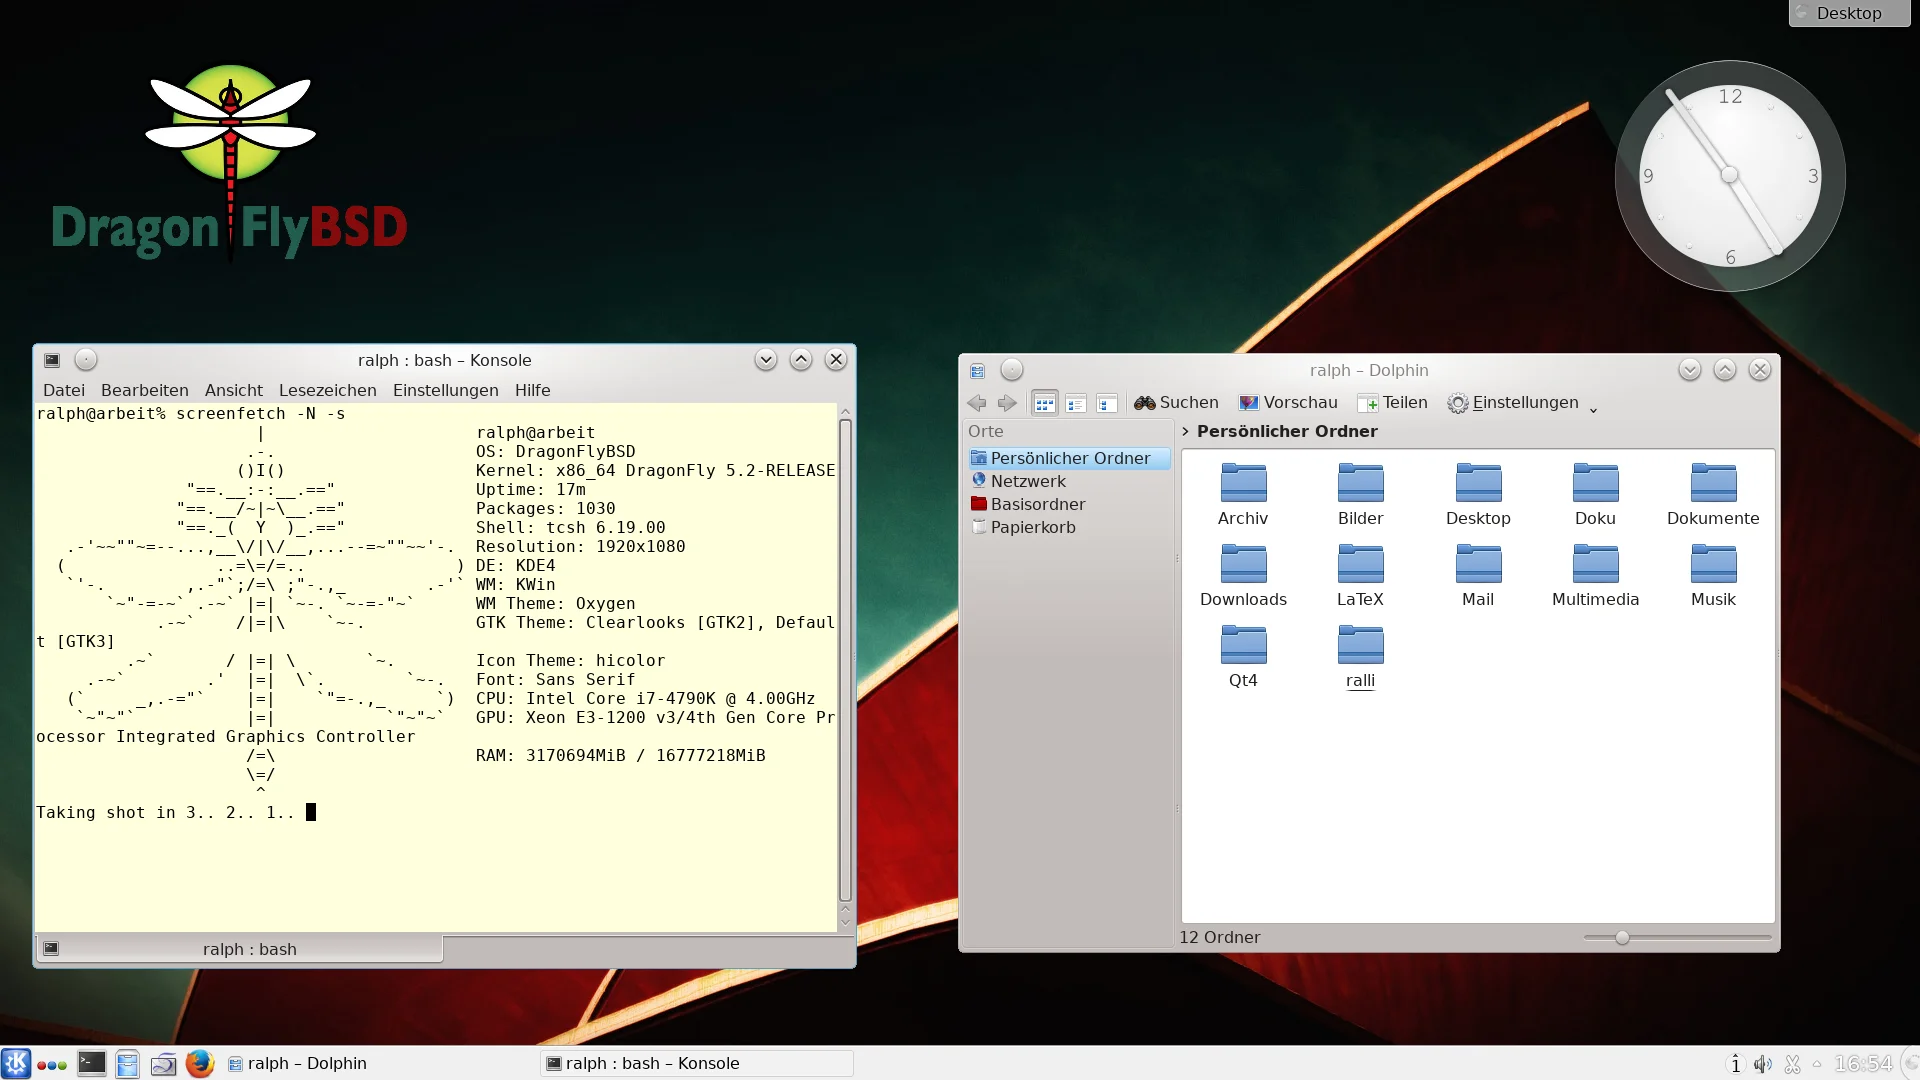This screenshot has height=1080, width=1920.
Task: Open the Desktop toolbox button at top right
Action: pyautogui.click(x=1849, y=13)
